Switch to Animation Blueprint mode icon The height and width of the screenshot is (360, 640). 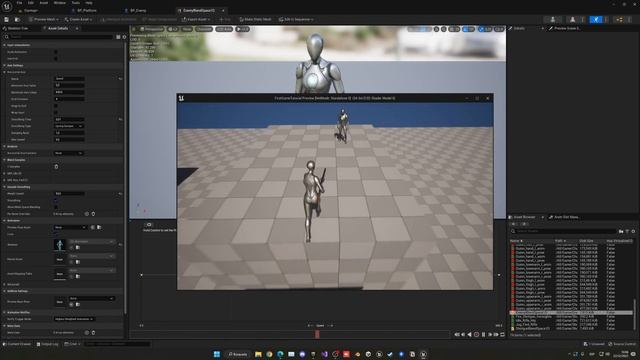(620, 19)
